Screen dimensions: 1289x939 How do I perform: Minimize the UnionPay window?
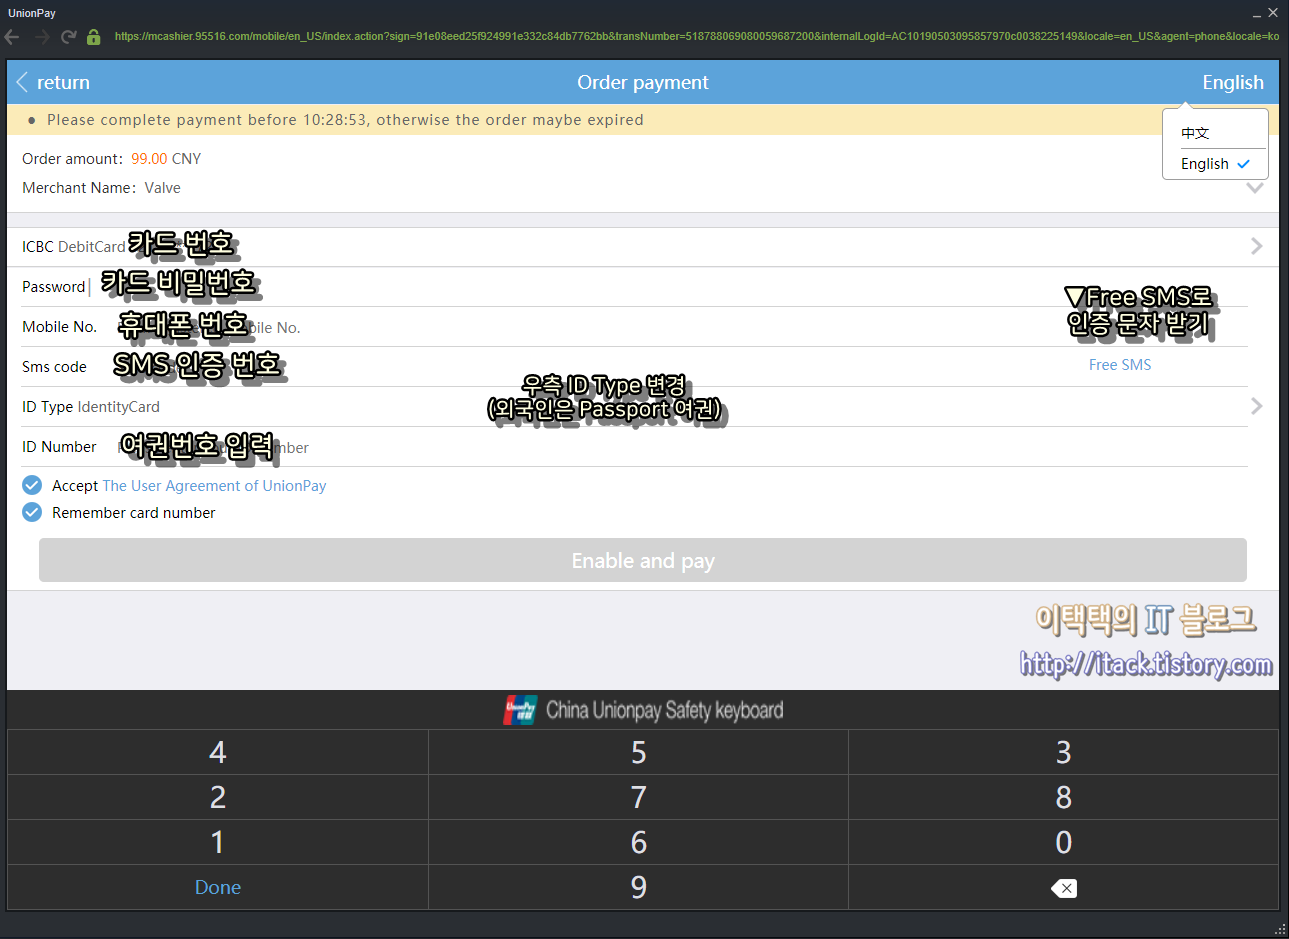click(x=1257, y=13)
